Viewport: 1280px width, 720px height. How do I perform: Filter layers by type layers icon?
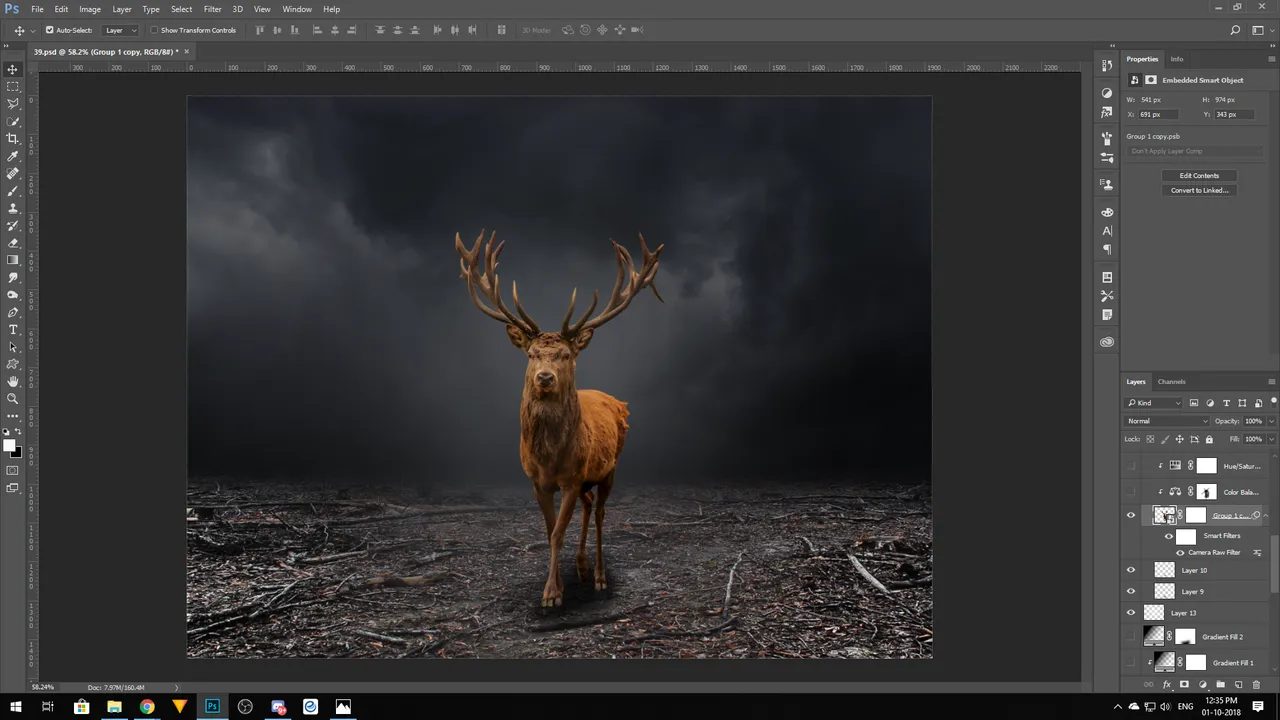[1226, 403]
